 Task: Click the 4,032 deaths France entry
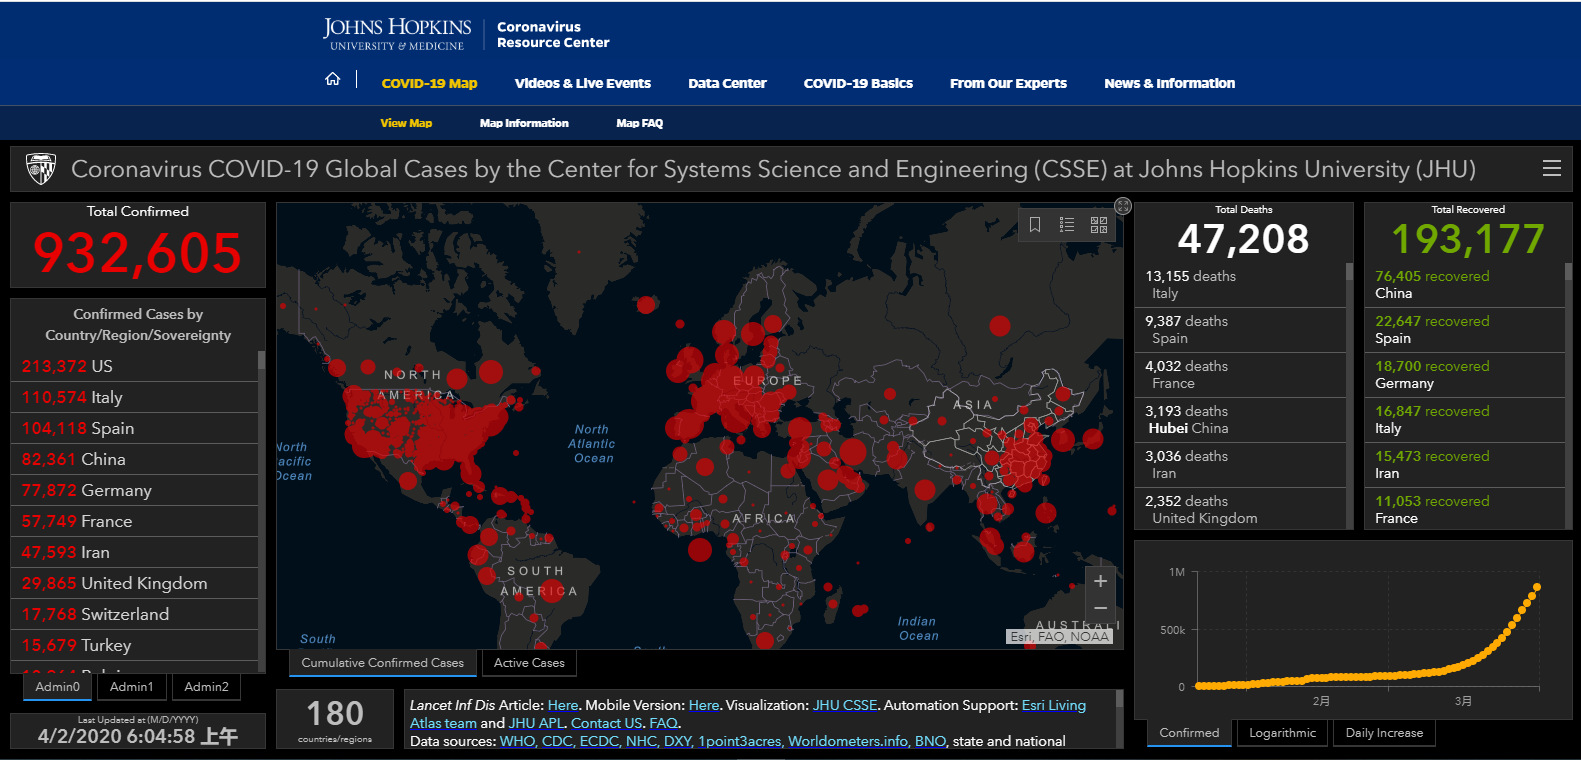(x=1240, y=375)
